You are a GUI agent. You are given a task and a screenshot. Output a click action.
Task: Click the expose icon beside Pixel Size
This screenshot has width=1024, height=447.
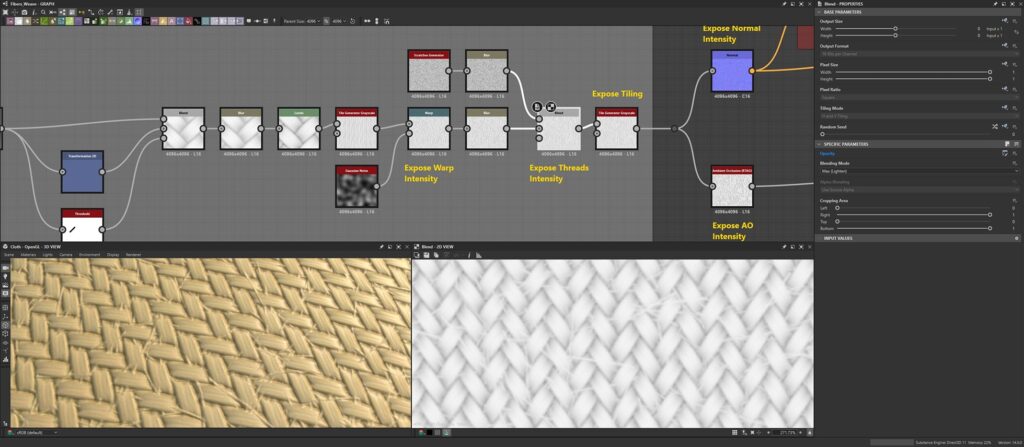click(x=1004, y=64)
